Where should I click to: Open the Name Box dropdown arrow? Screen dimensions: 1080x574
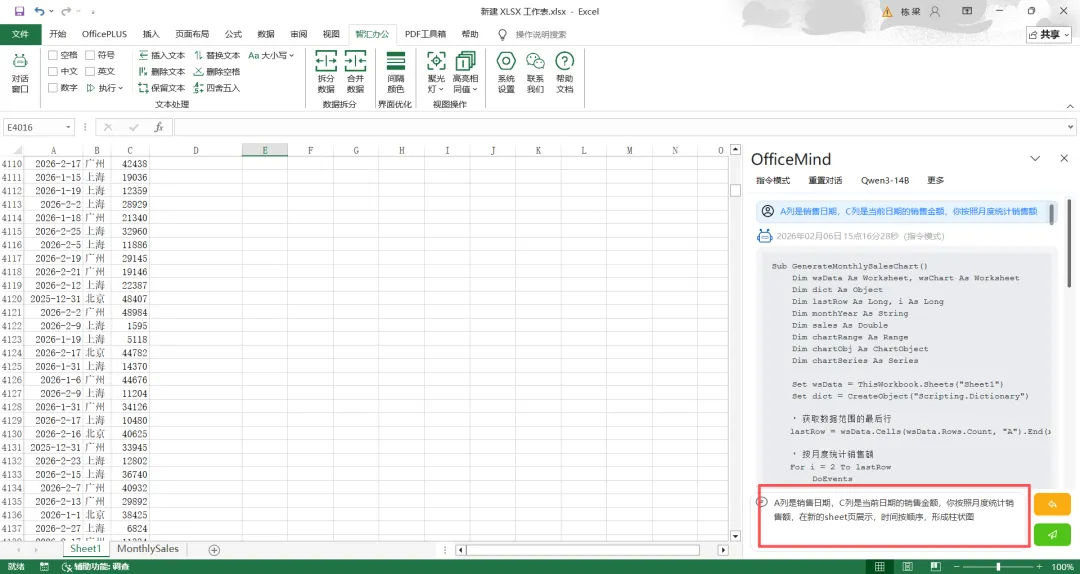click(68, 127)
